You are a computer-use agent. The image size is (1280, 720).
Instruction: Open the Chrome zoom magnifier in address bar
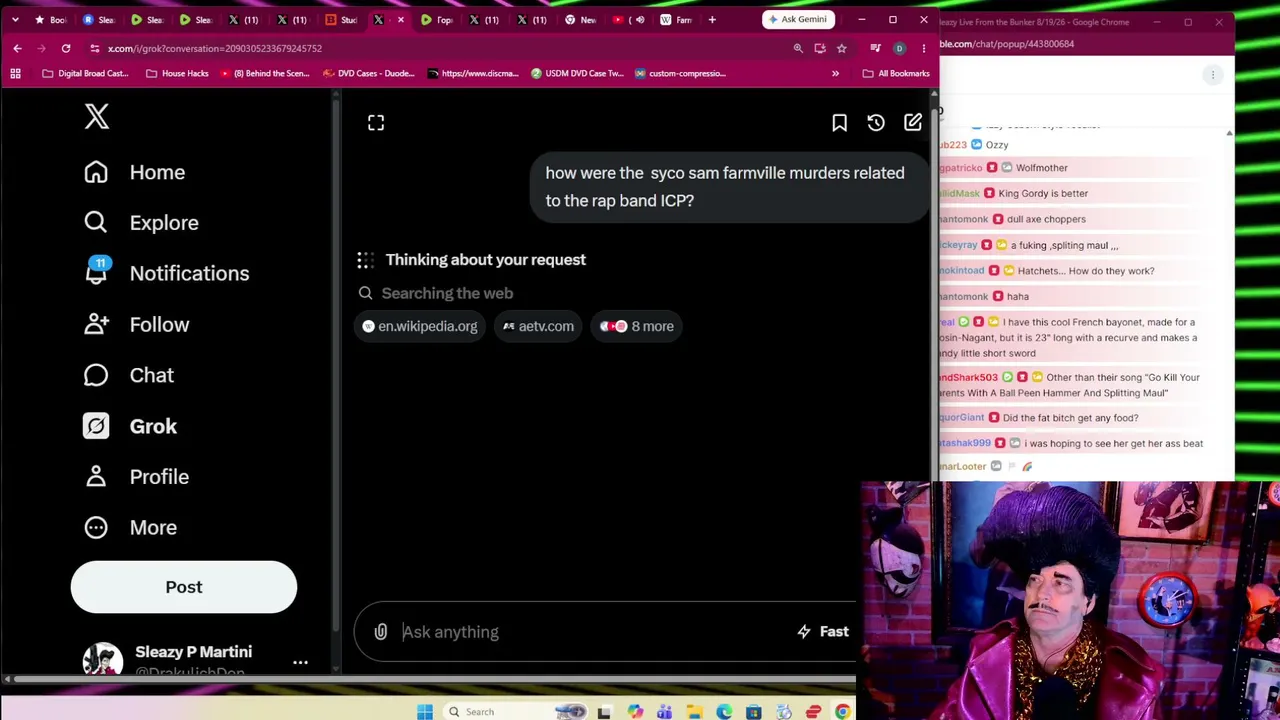coord(798,48)
